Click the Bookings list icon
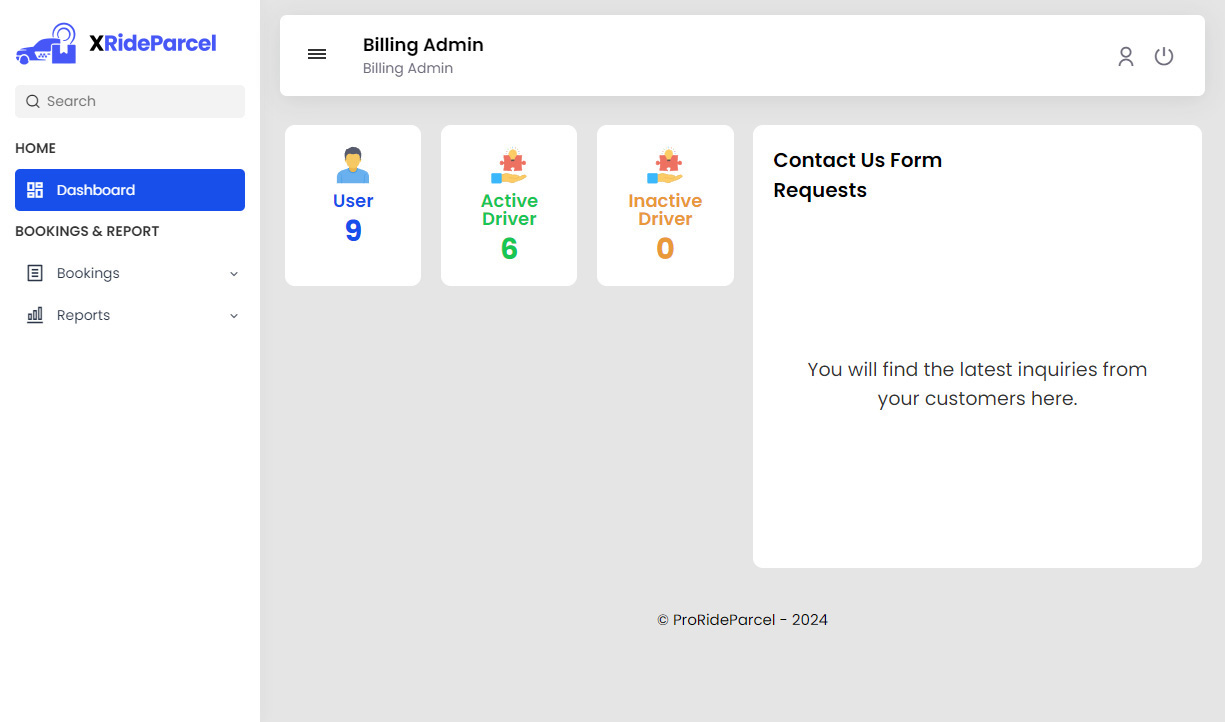This screenshot has width=1225, height=722. tap(35, 273)
